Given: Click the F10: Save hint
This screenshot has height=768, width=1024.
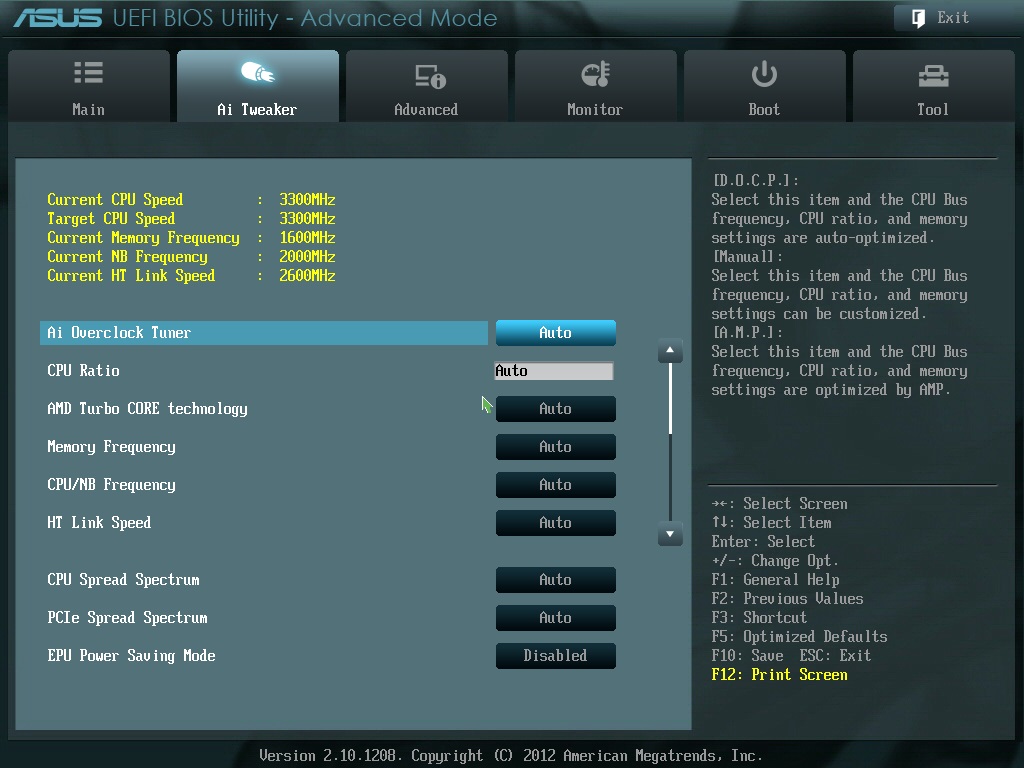Looking at the screenshot, I should tap(748, 655).
